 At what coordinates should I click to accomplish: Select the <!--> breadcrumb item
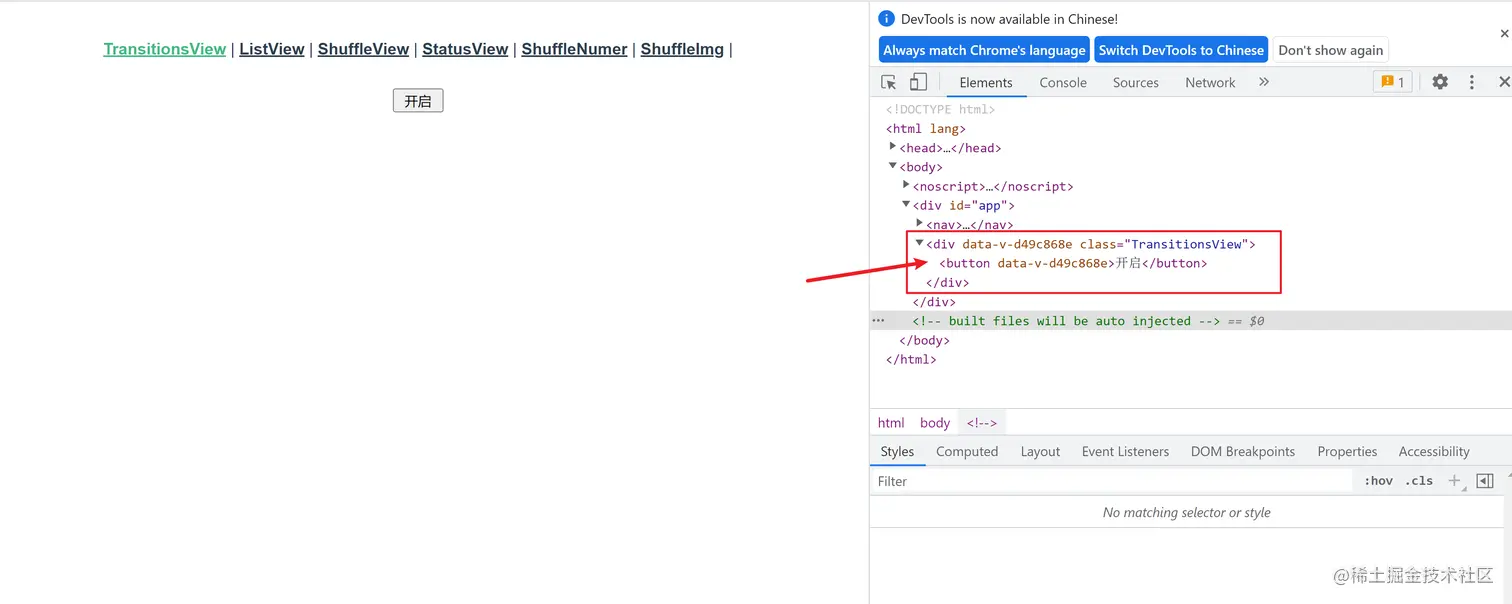pyautogui.click(x=981, y=423)
